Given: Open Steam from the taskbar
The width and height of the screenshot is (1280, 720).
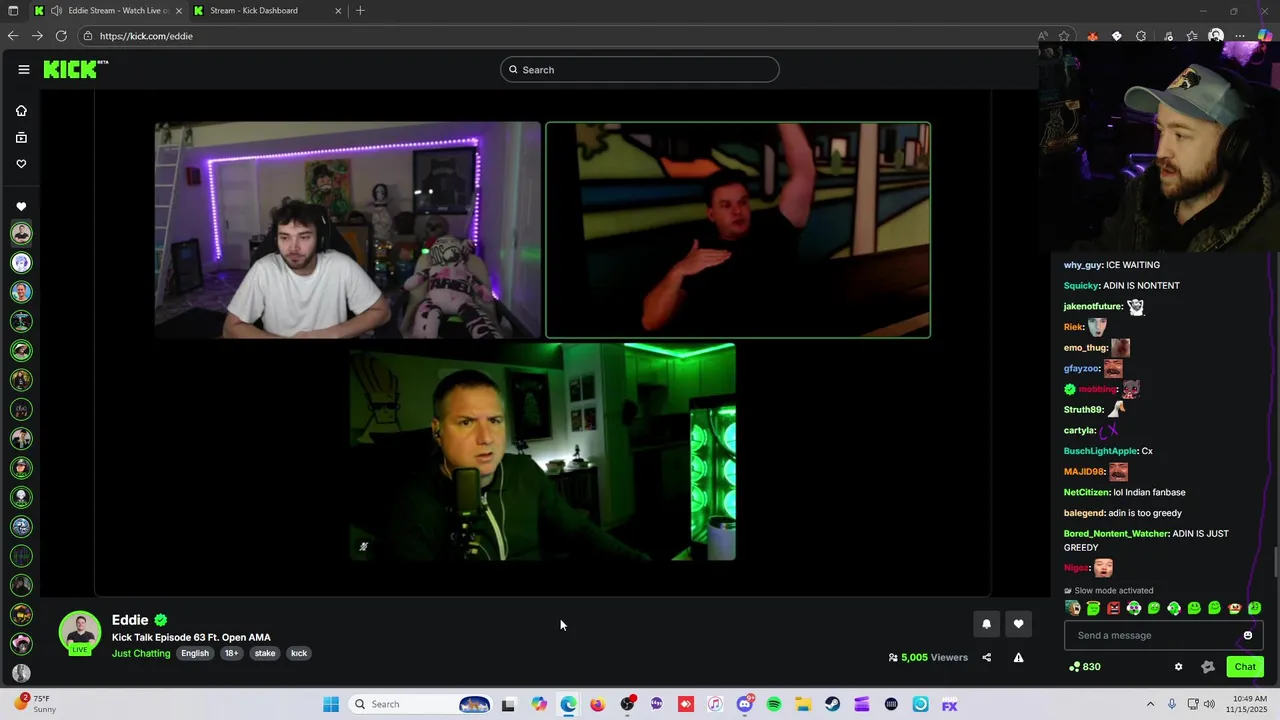Looking at the screenshot, I should click(x=832, y=704).
